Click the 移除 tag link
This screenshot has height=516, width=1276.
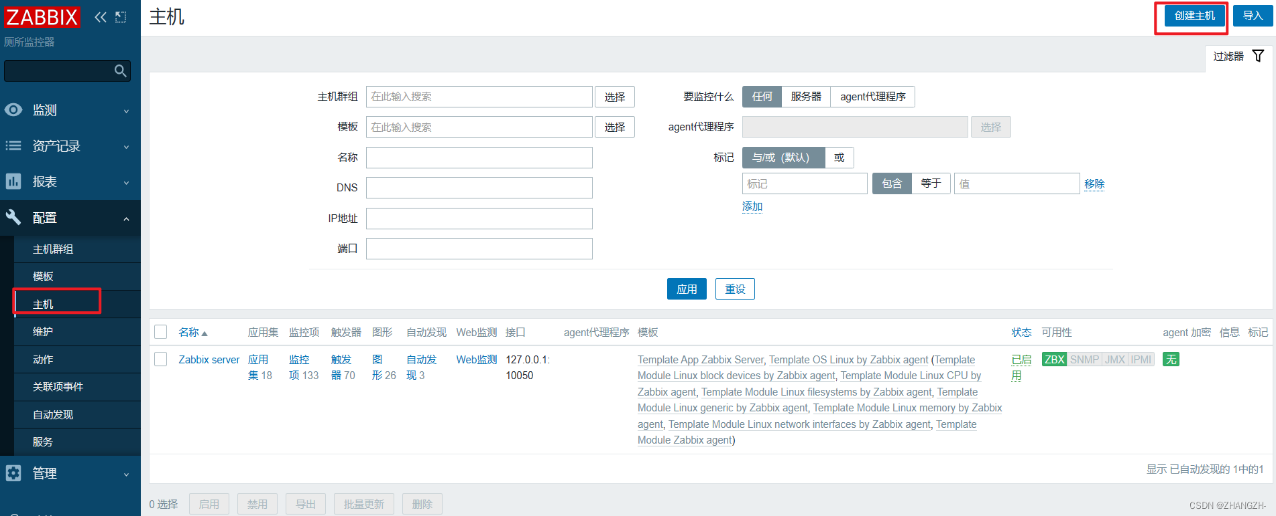coord(1094,184)
